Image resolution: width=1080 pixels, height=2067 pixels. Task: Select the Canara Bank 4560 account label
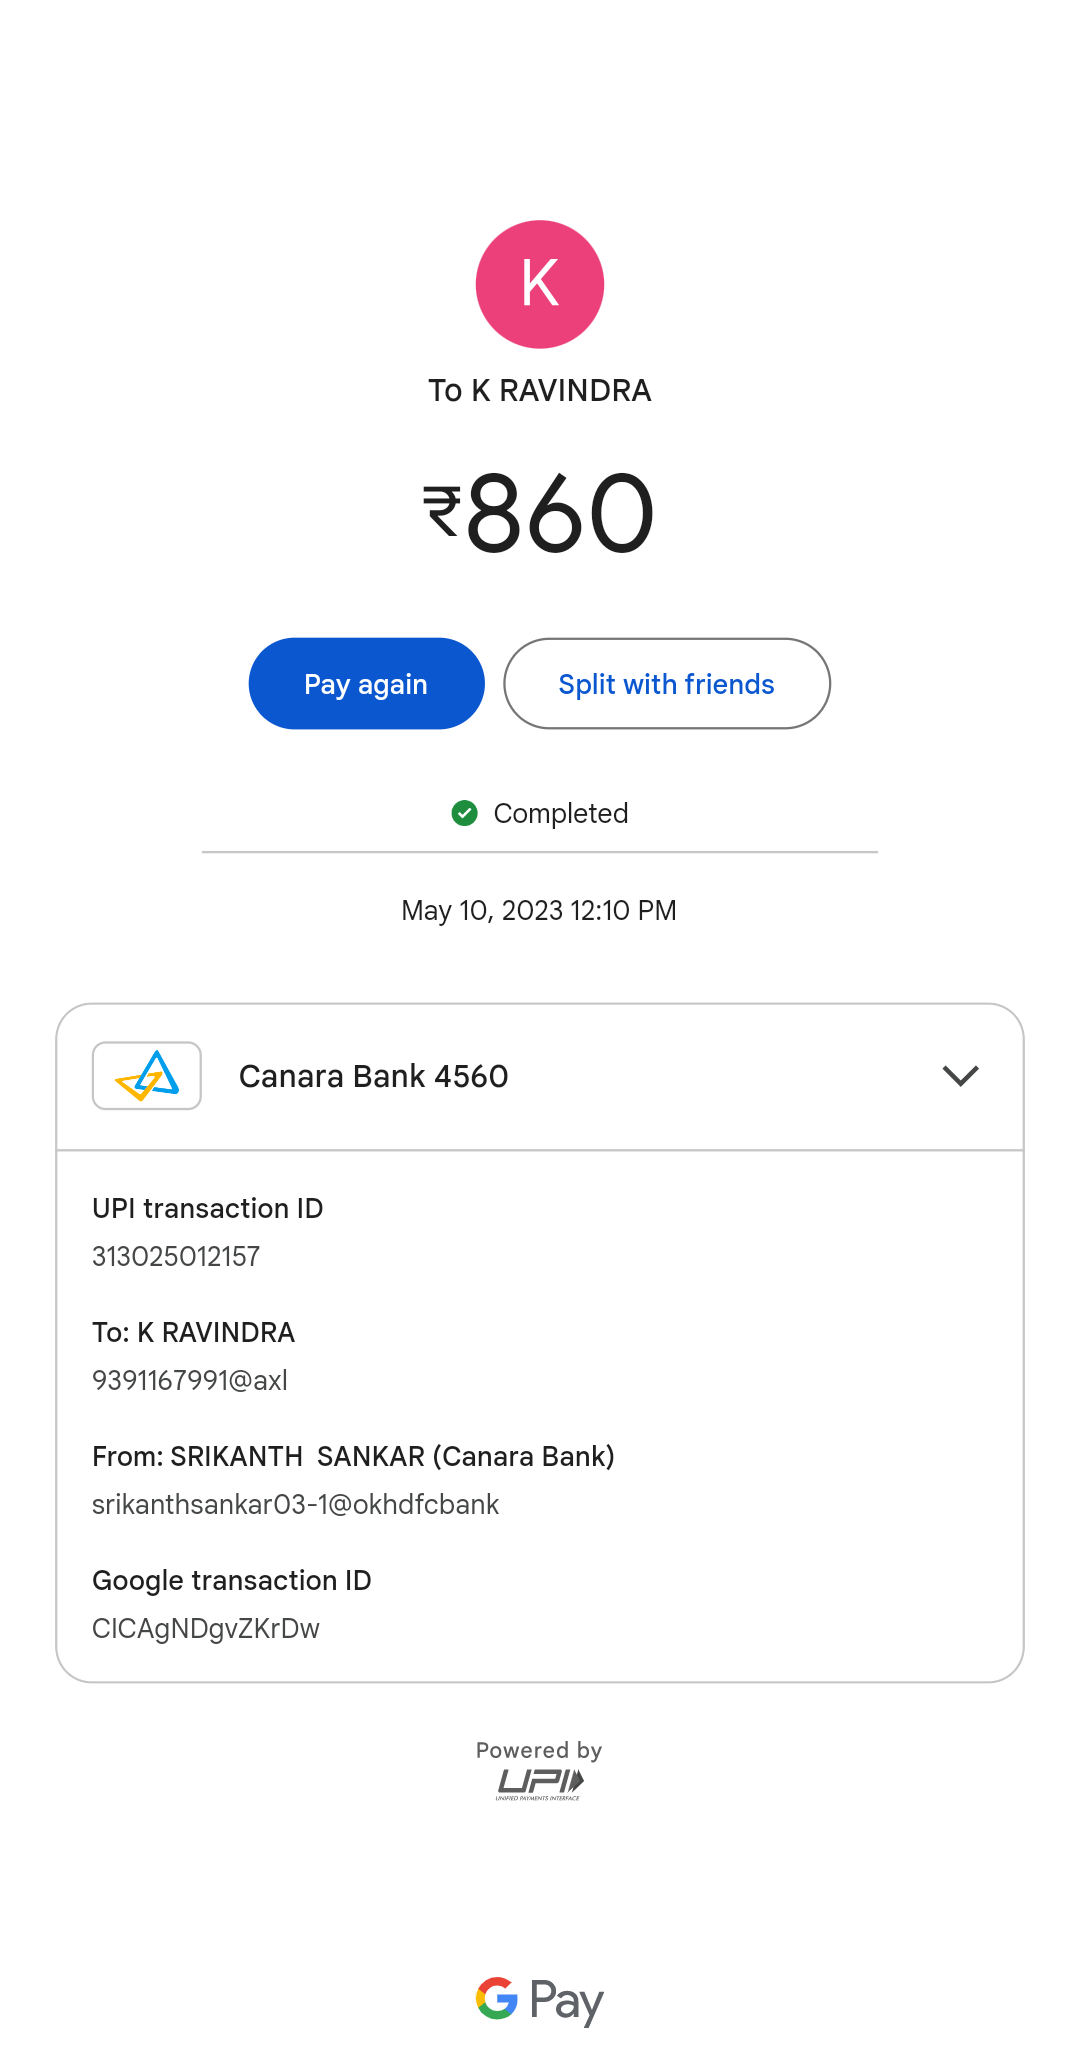374,1076
